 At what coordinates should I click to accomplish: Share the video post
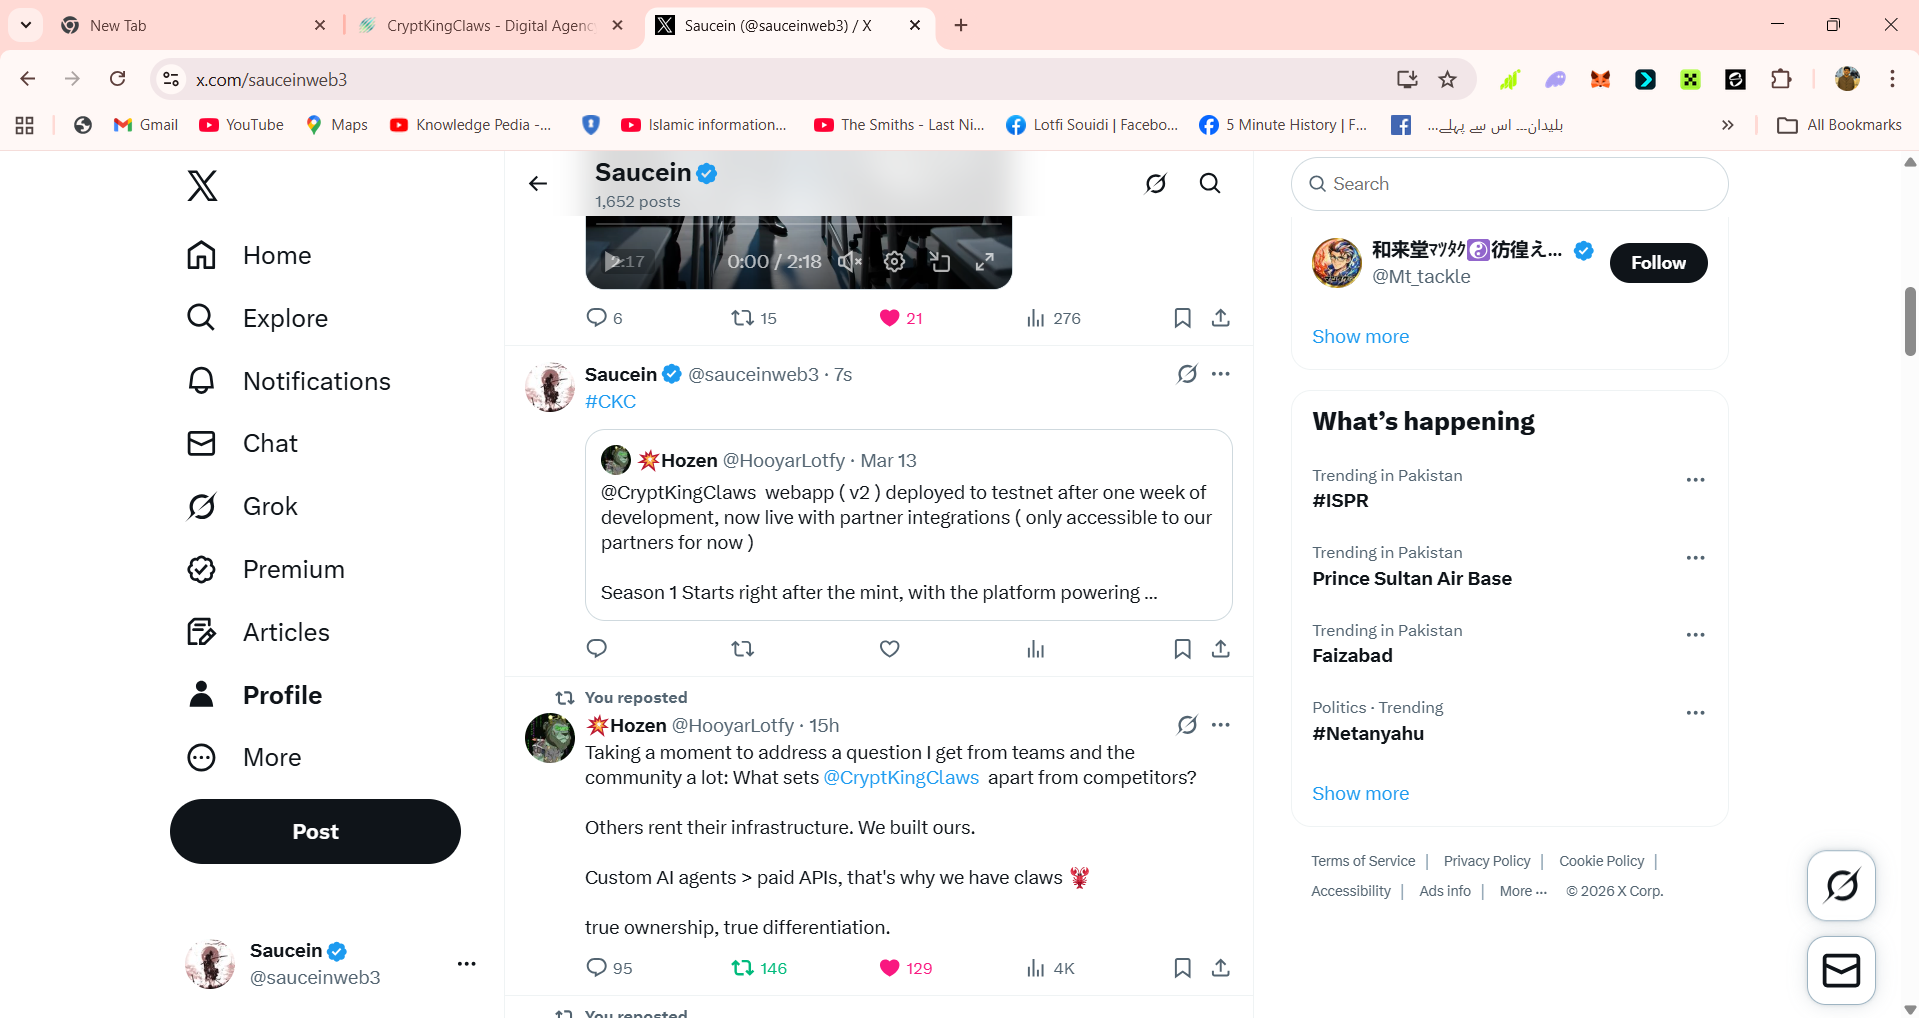tap(1220, 318)
